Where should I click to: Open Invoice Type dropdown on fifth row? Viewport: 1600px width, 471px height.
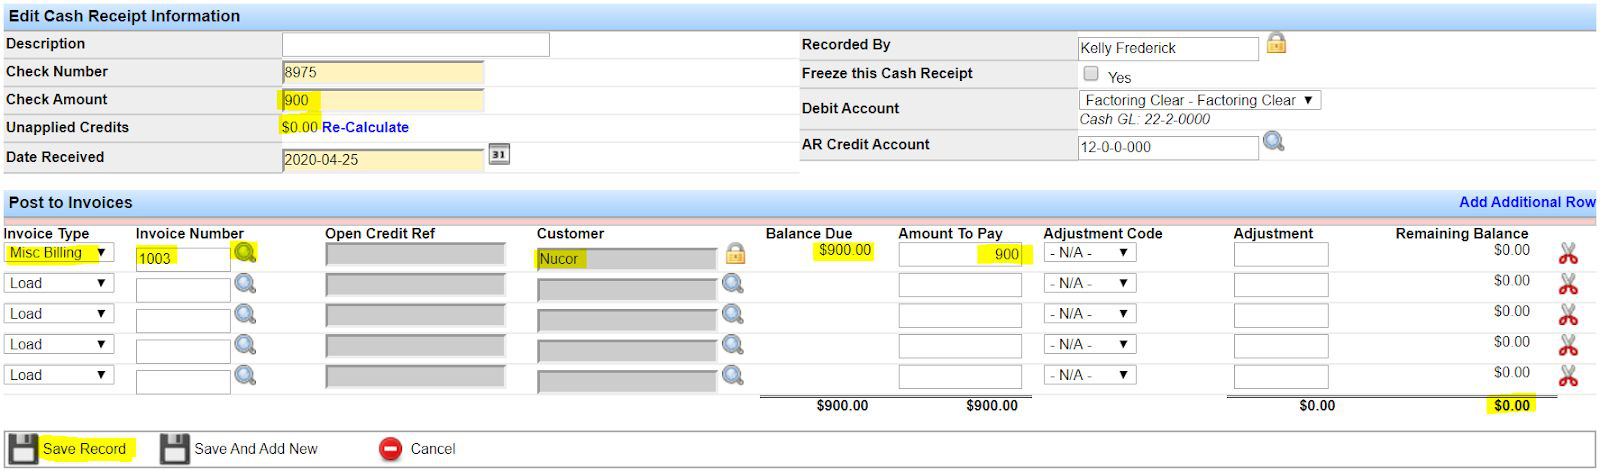59,375
